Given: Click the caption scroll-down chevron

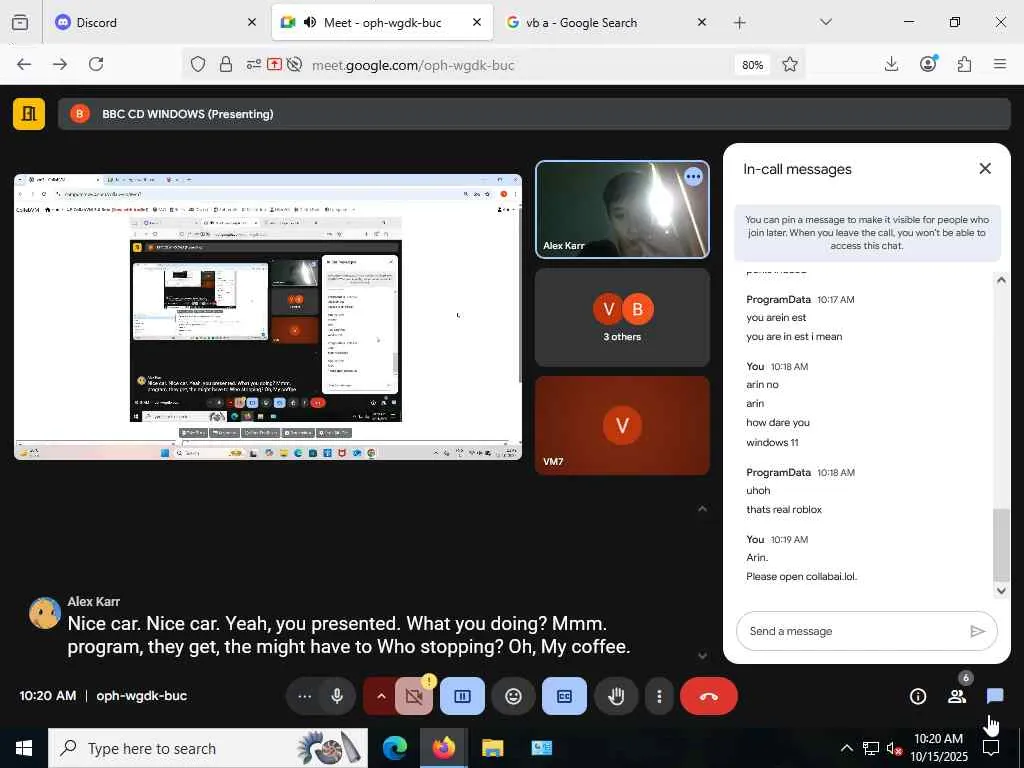Looking at the screenshot, I should point(702,655).
